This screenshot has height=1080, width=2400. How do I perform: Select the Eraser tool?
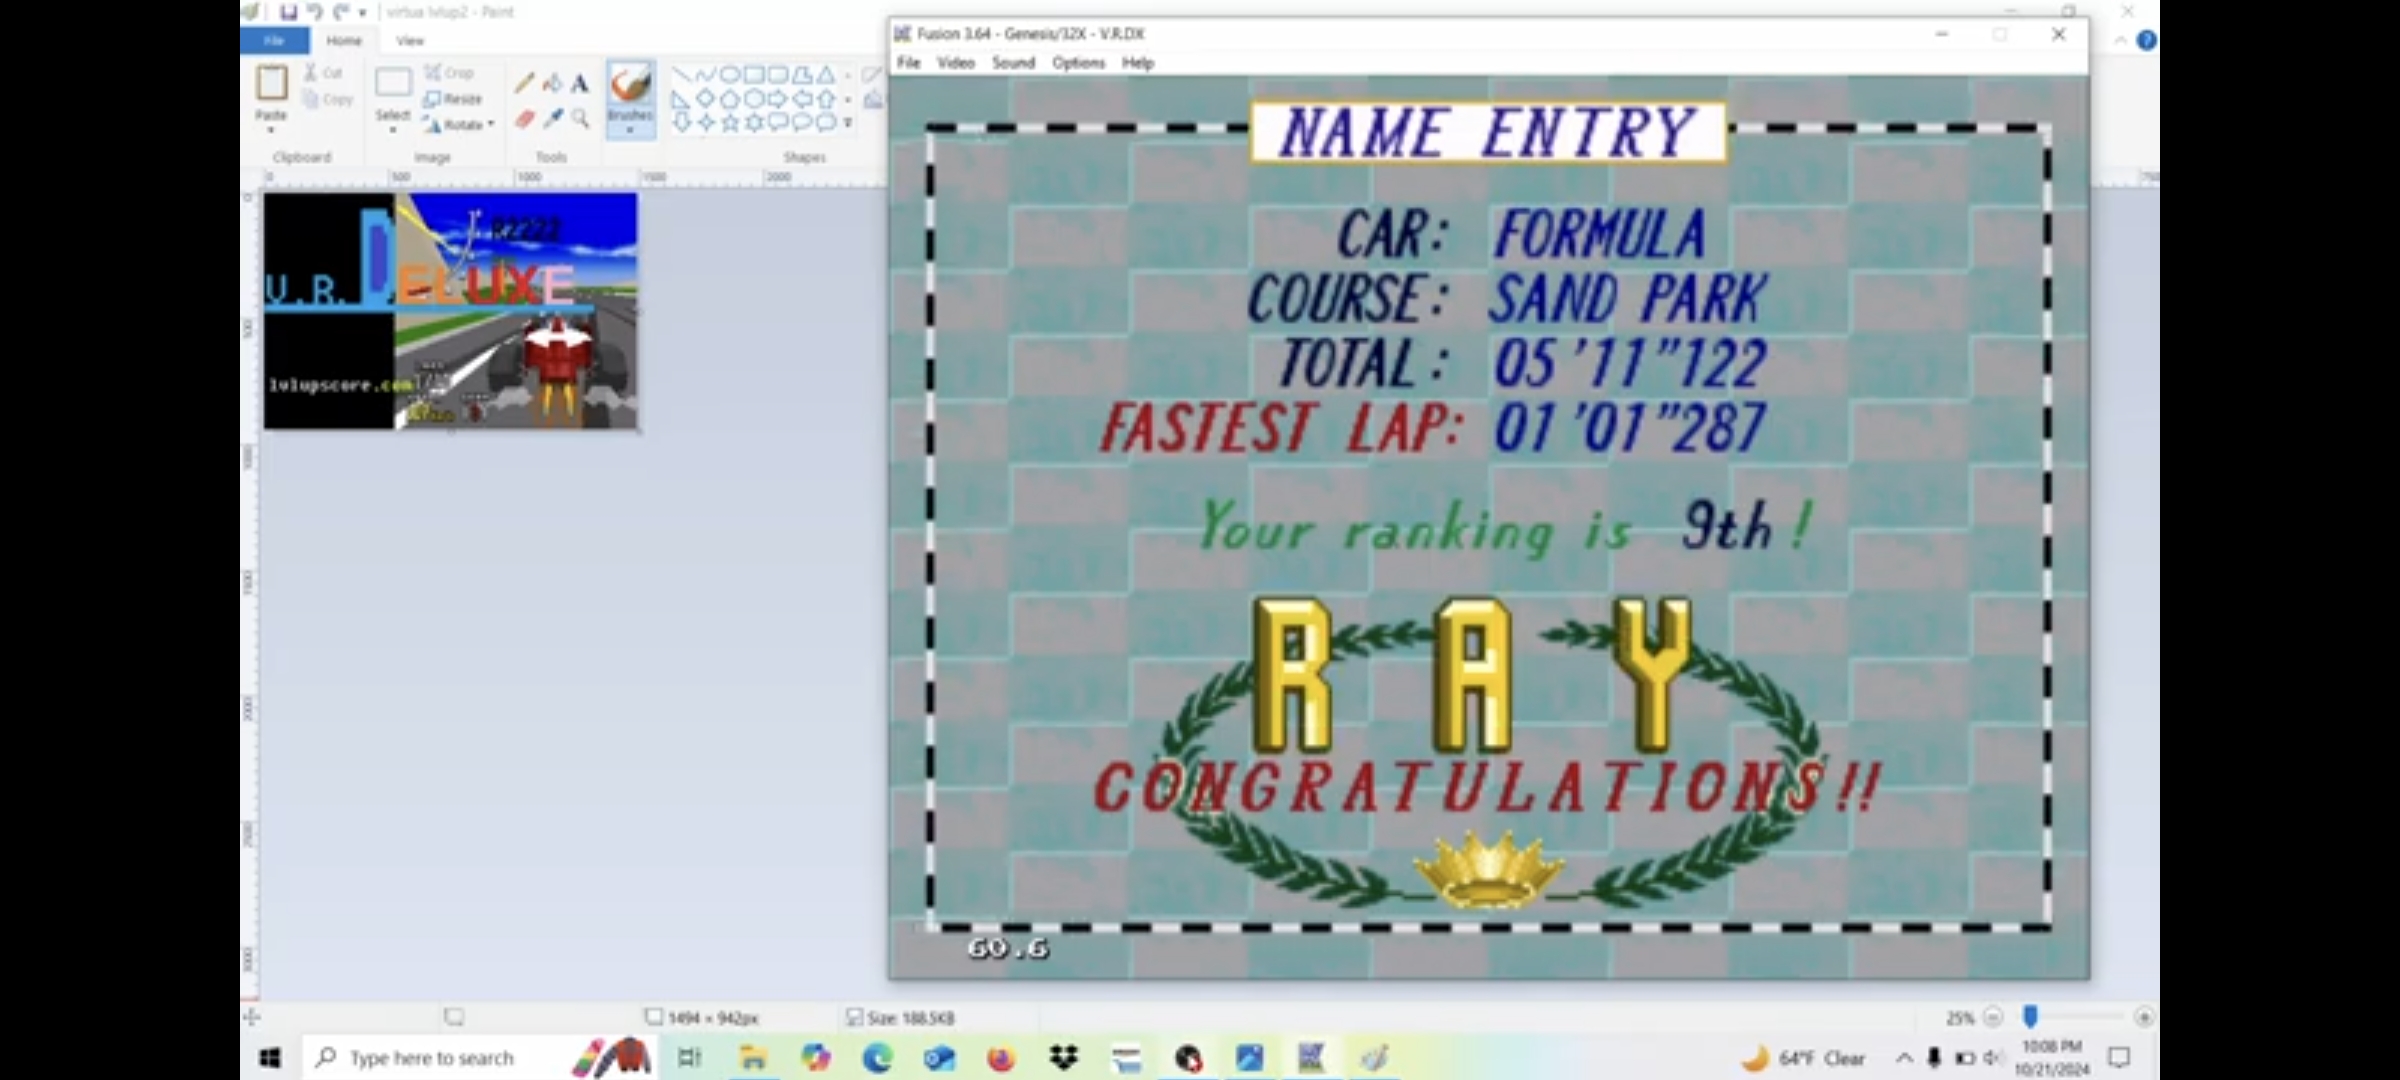click(x=524, y=119)
